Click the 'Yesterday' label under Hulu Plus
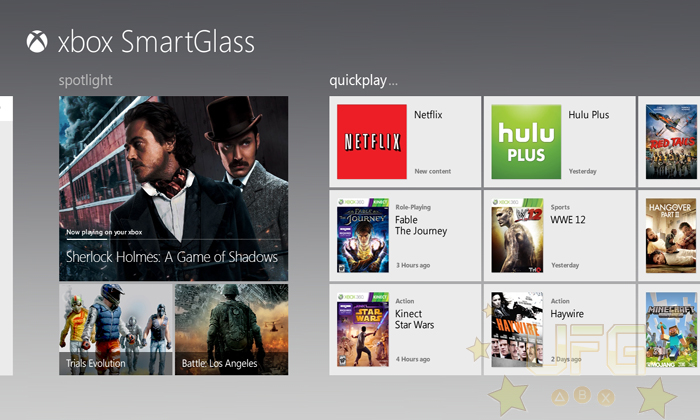Screen dimensions: 700x420 (582, 171)
